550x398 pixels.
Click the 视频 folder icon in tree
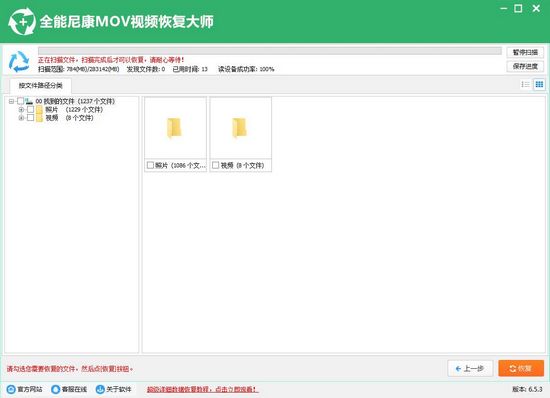click(39, 118)
